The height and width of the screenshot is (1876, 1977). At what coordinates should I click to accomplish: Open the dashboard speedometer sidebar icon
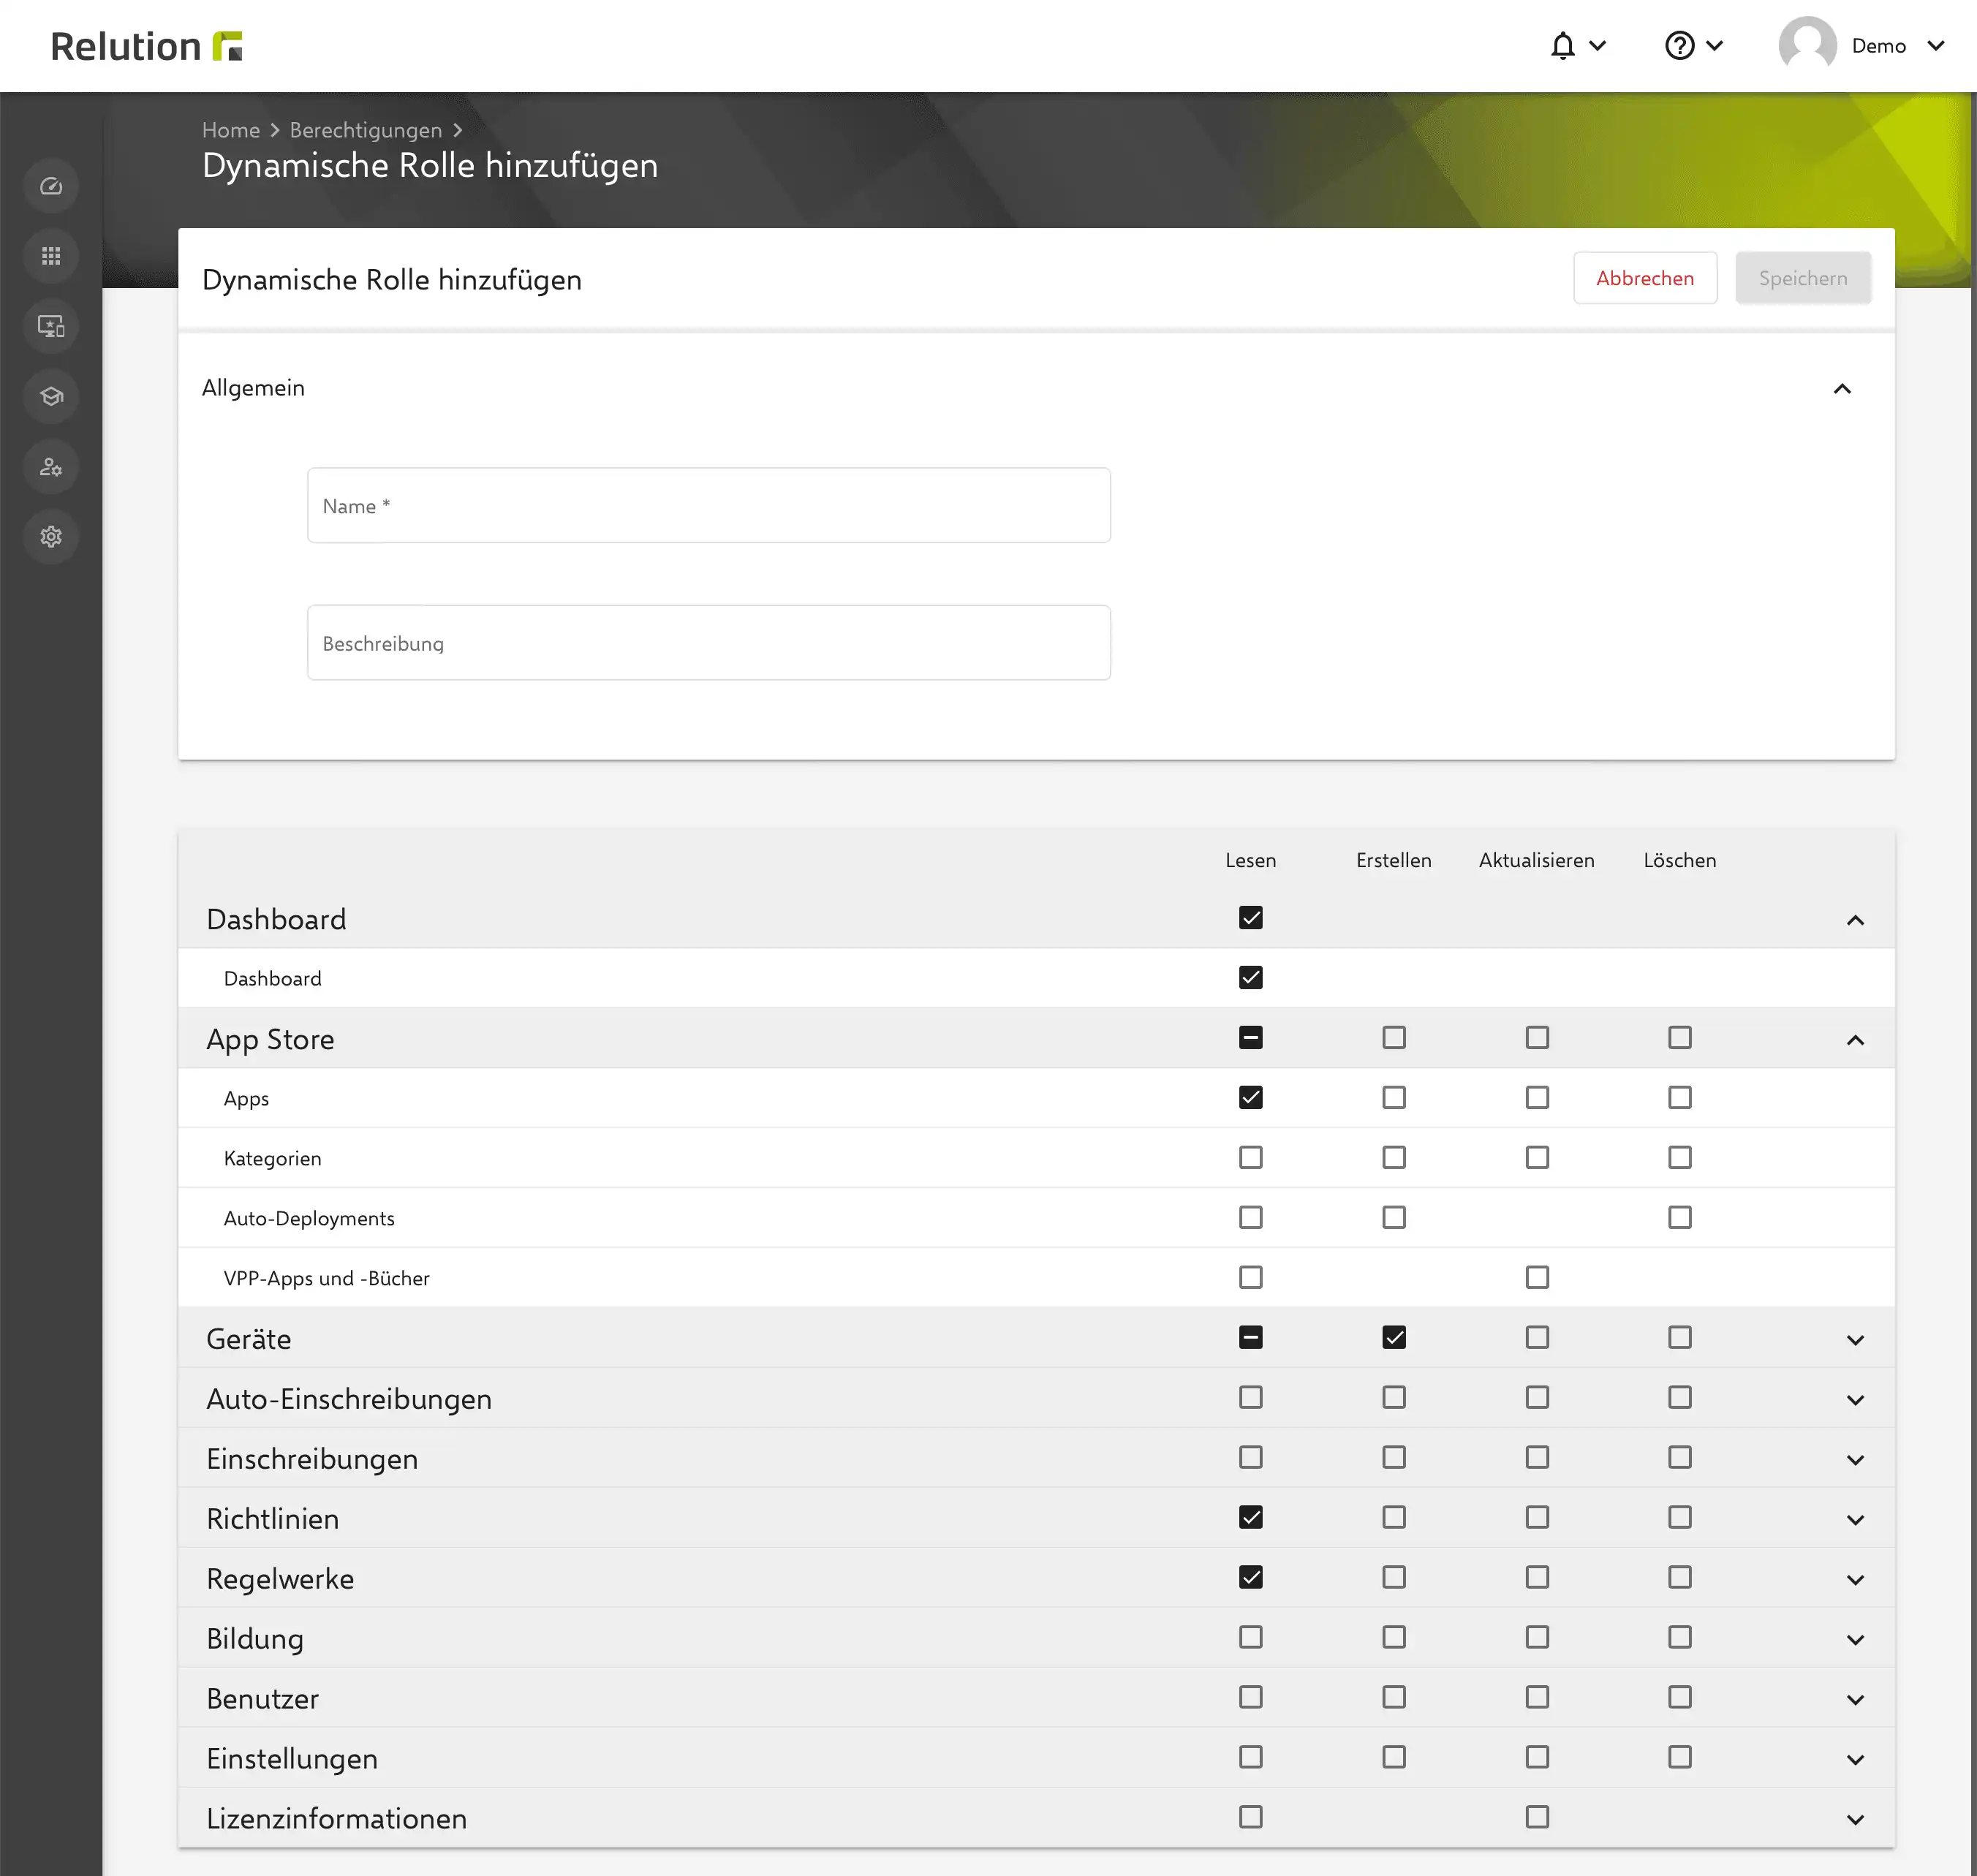click(51, 186)
